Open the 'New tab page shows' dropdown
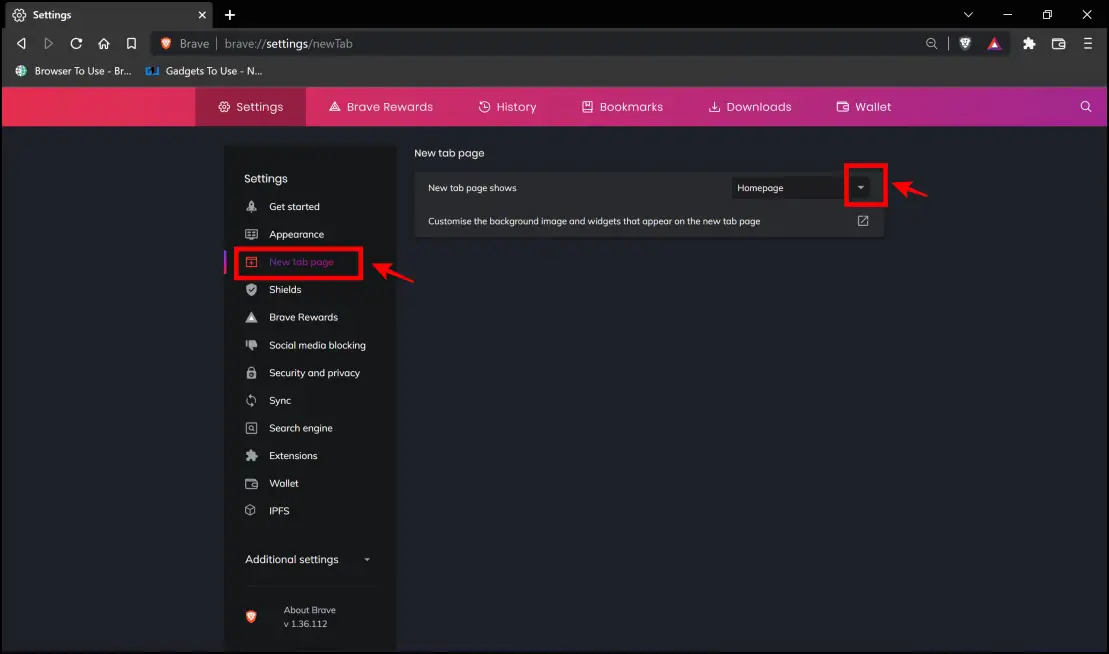The image size is (1109, 654). pos(862,187)
